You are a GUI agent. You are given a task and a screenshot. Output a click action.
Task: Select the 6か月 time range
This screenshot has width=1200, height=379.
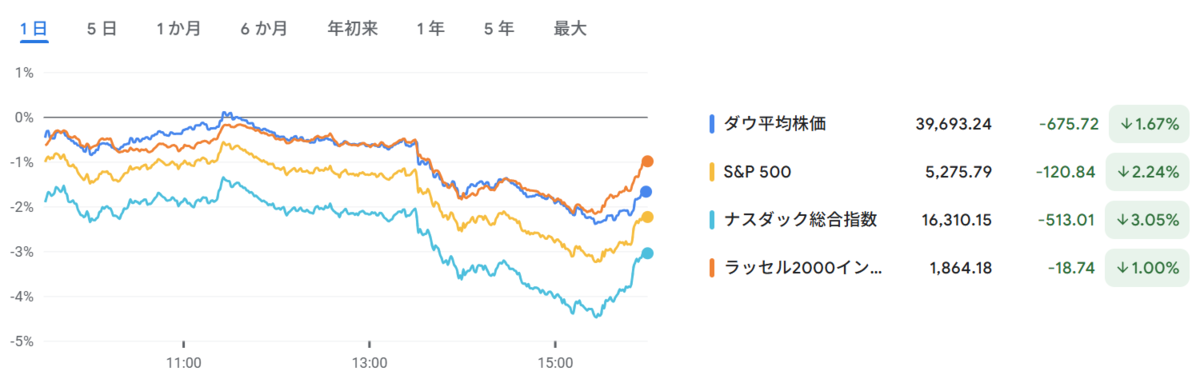pyautogui.click(x=264, y=29)
